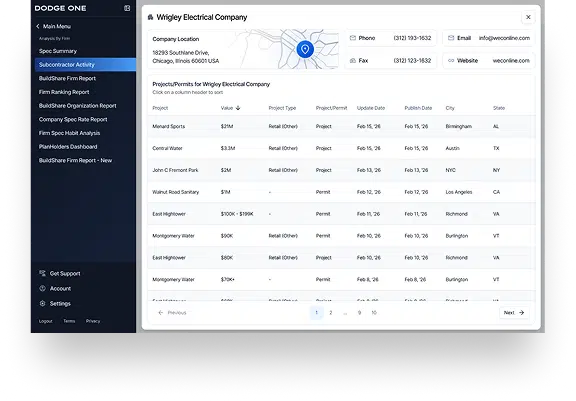Open BuildShare Firm Report - New

coord(75,160)
